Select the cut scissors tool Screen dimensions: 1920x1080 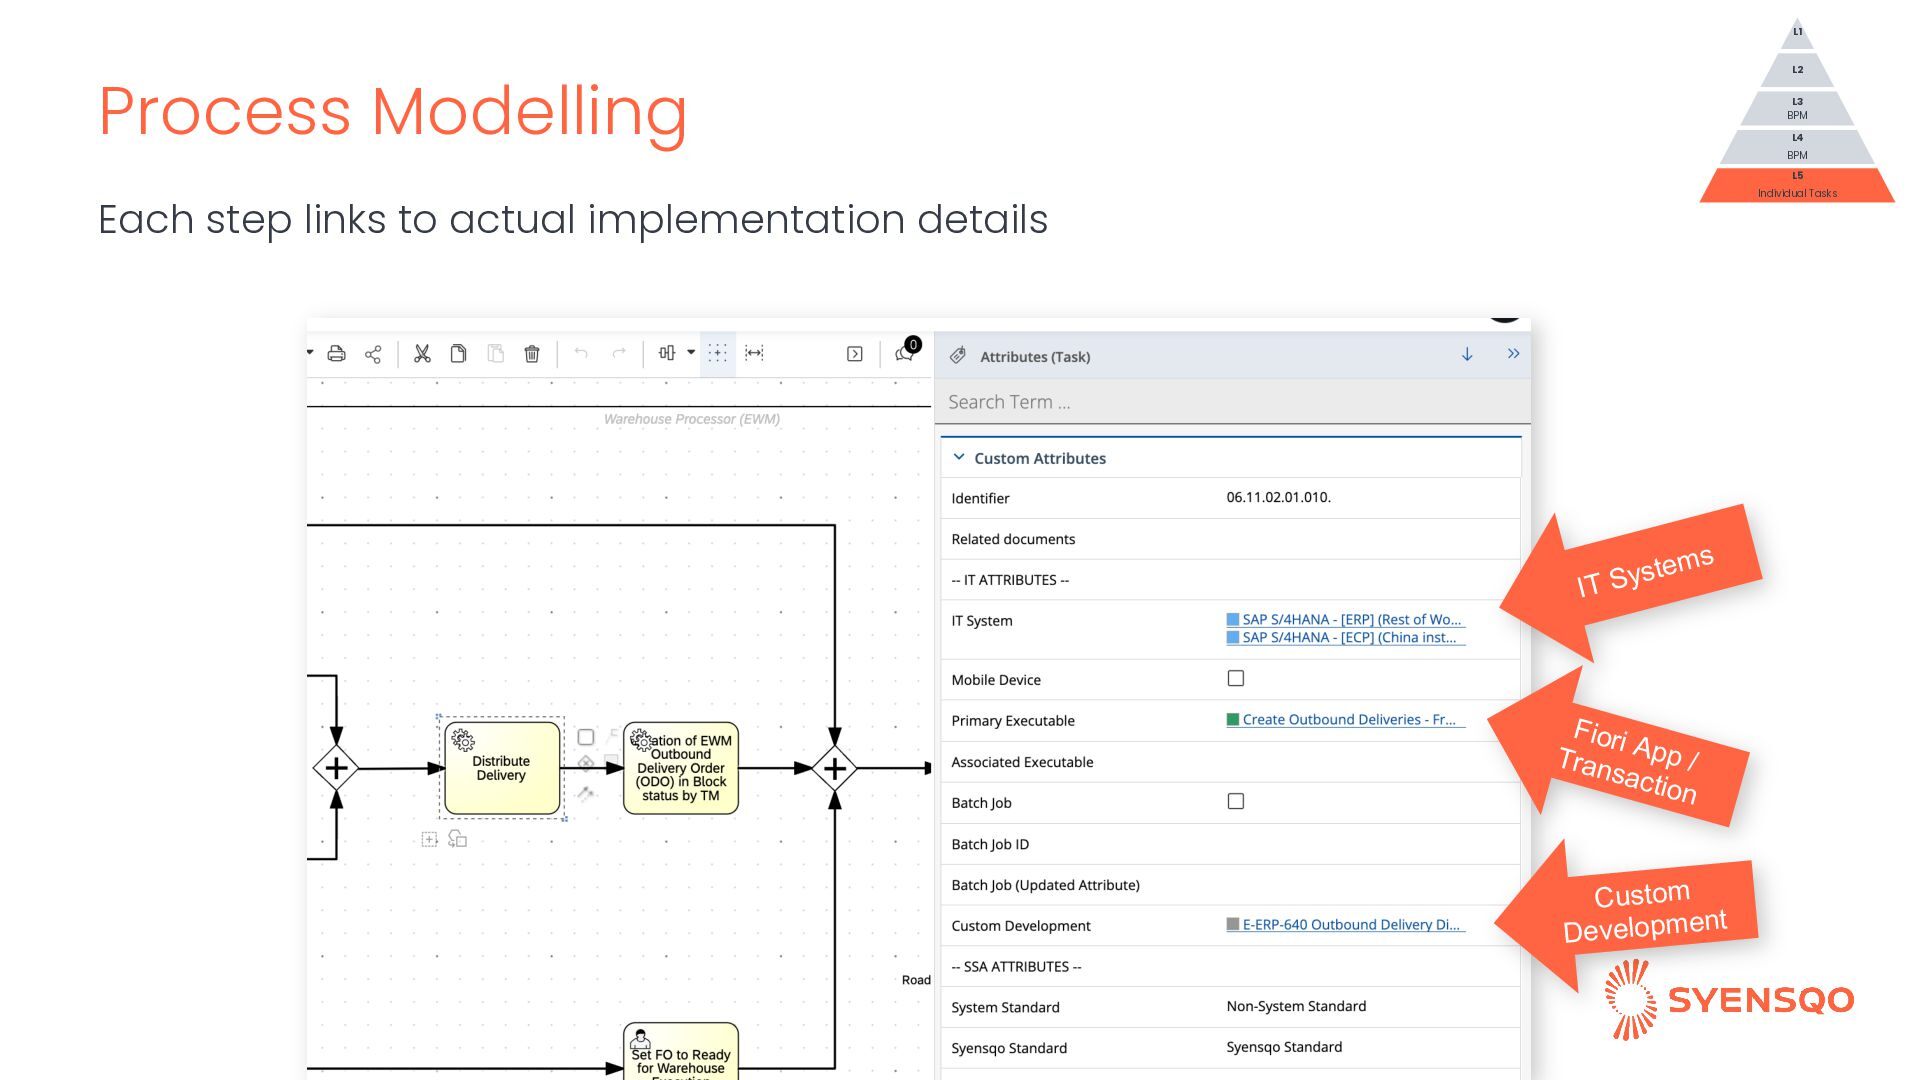(422, 354)
